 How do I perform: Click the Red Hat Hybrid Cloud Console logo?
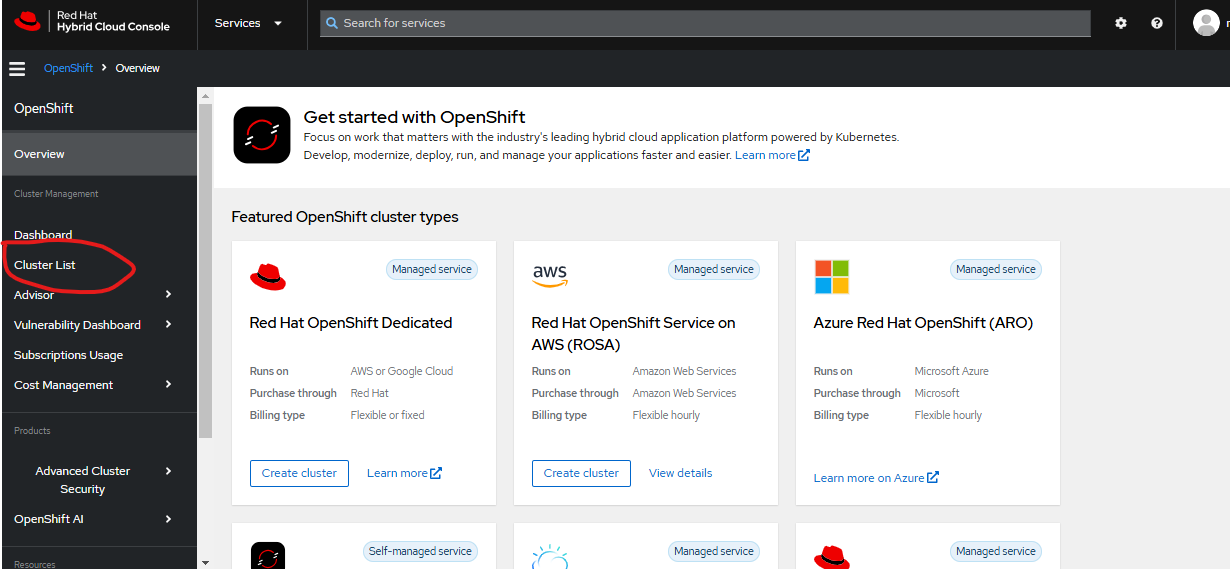(x=92, y=22)
